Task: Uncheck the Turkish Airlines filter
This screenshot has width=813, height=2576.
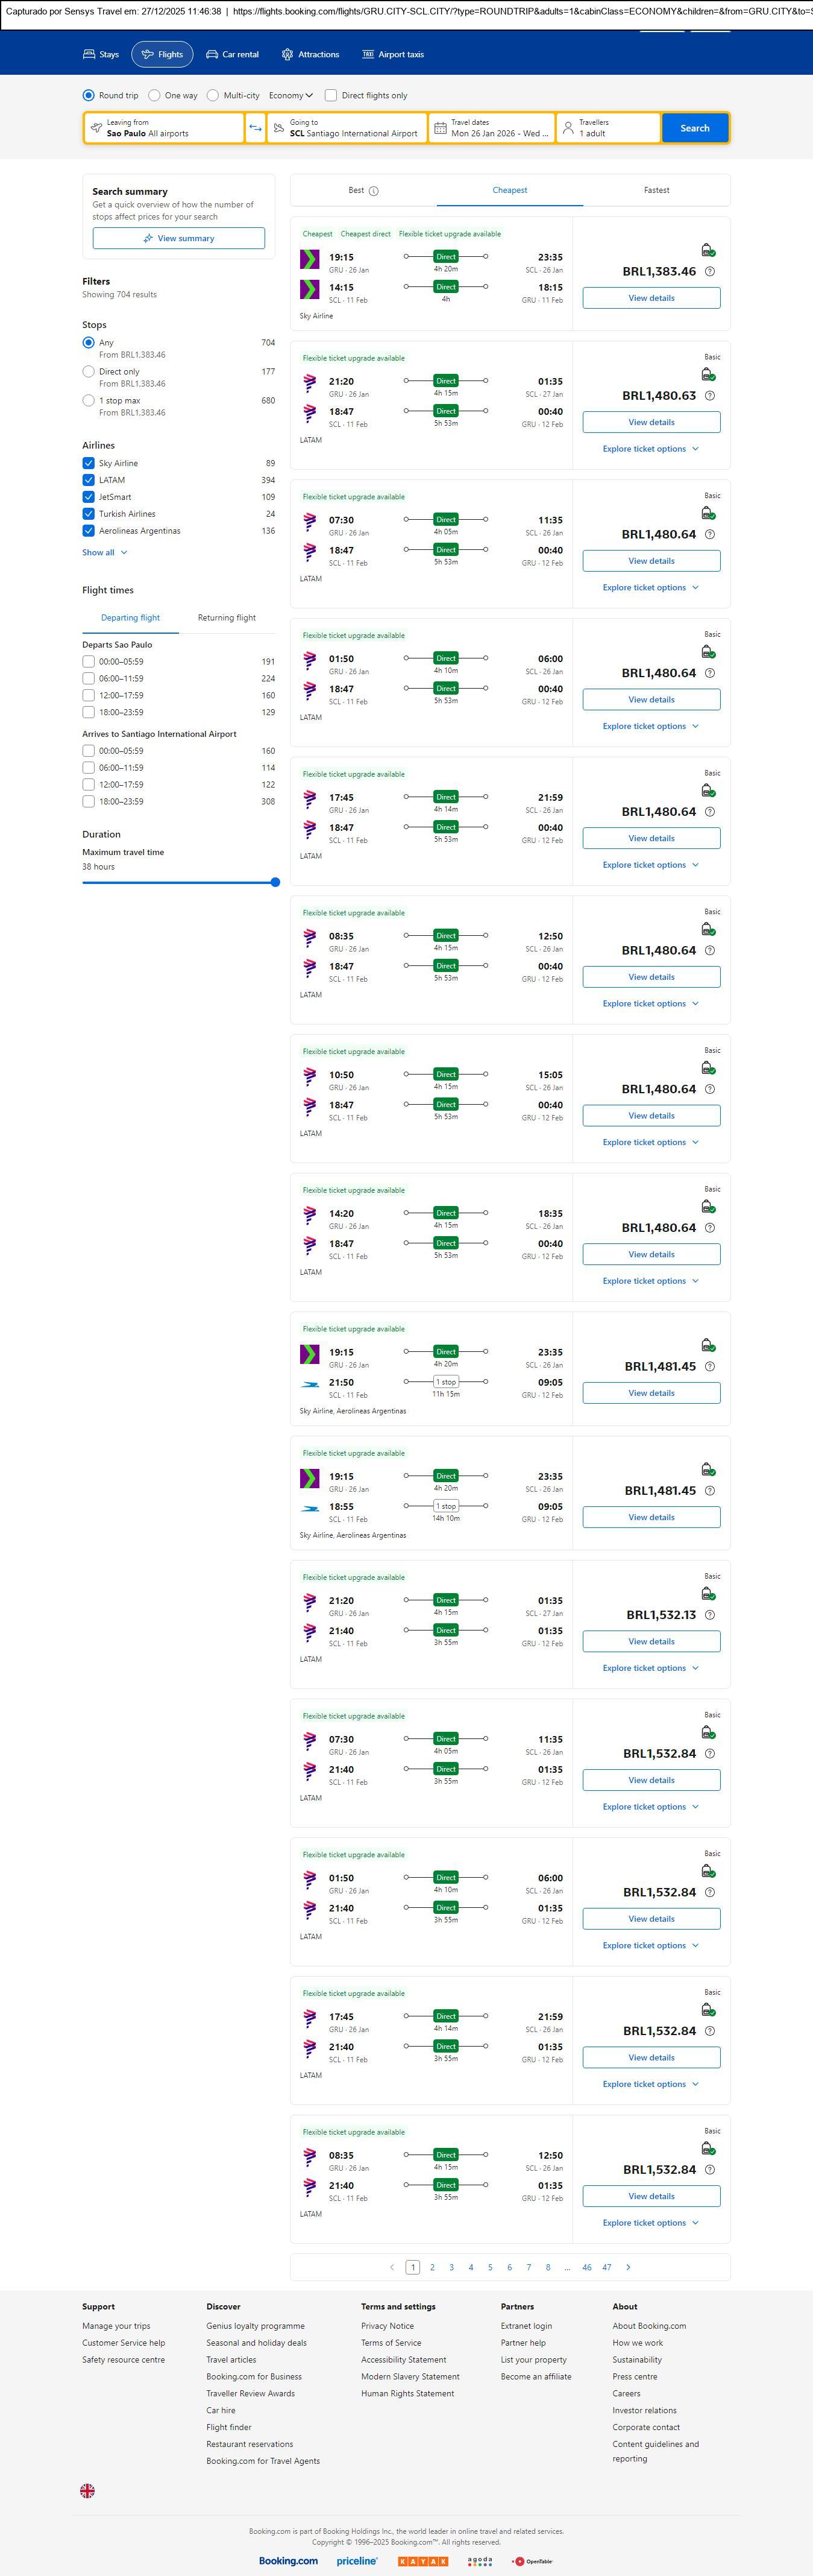Action: 89,514
